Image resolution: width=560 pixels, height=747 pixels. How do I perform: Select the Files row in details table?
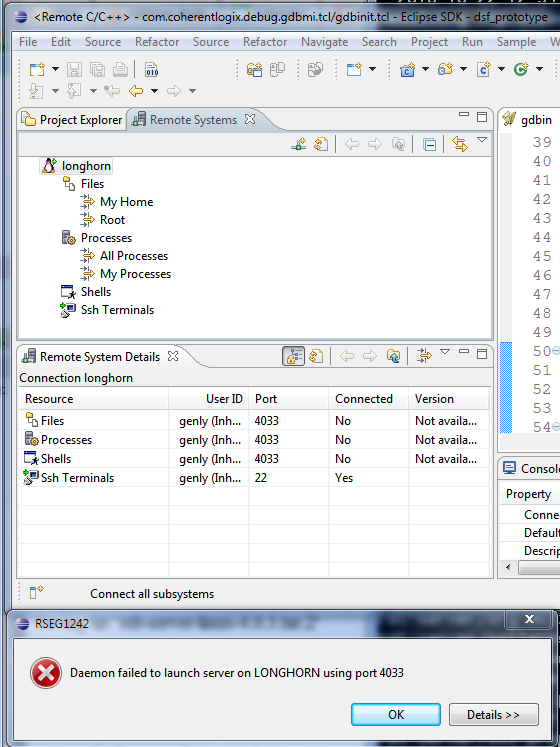[x=255, y=421]
